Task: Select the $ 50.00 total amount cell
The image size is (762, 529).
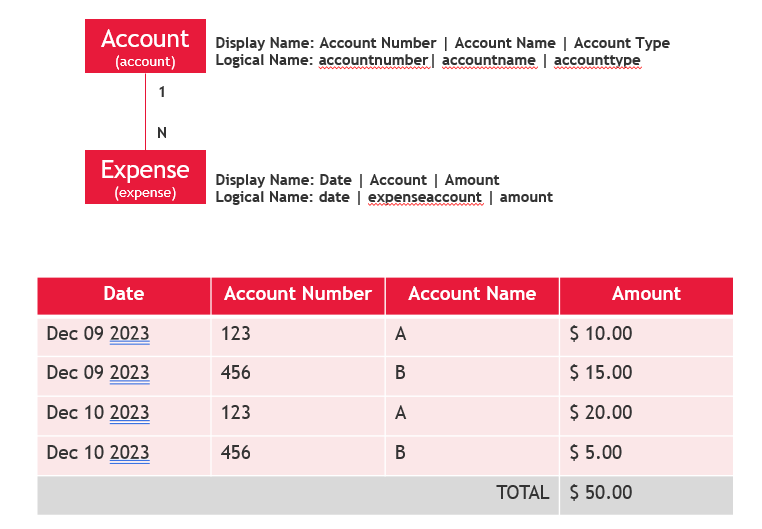Action: (x=601, y=492)
